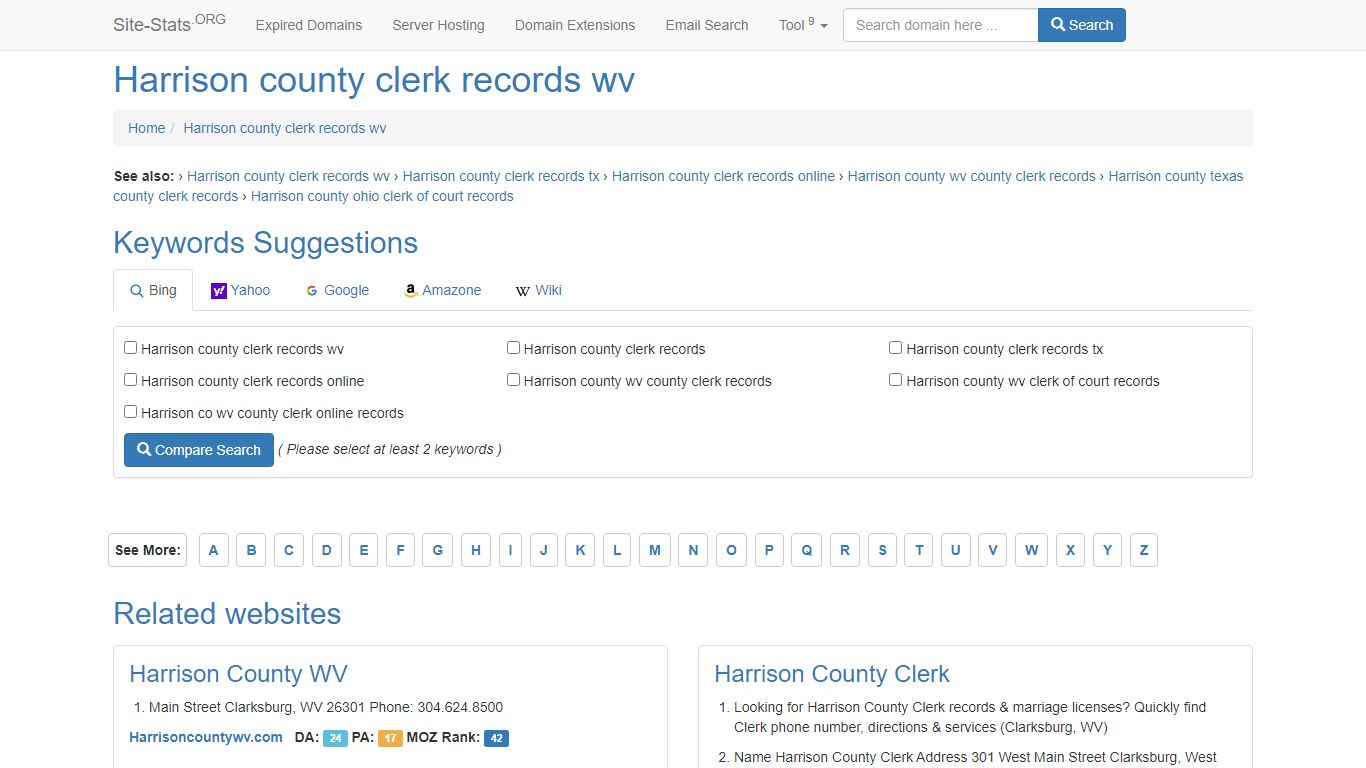Browse keywords starting with letter L

tap(617, 550)
